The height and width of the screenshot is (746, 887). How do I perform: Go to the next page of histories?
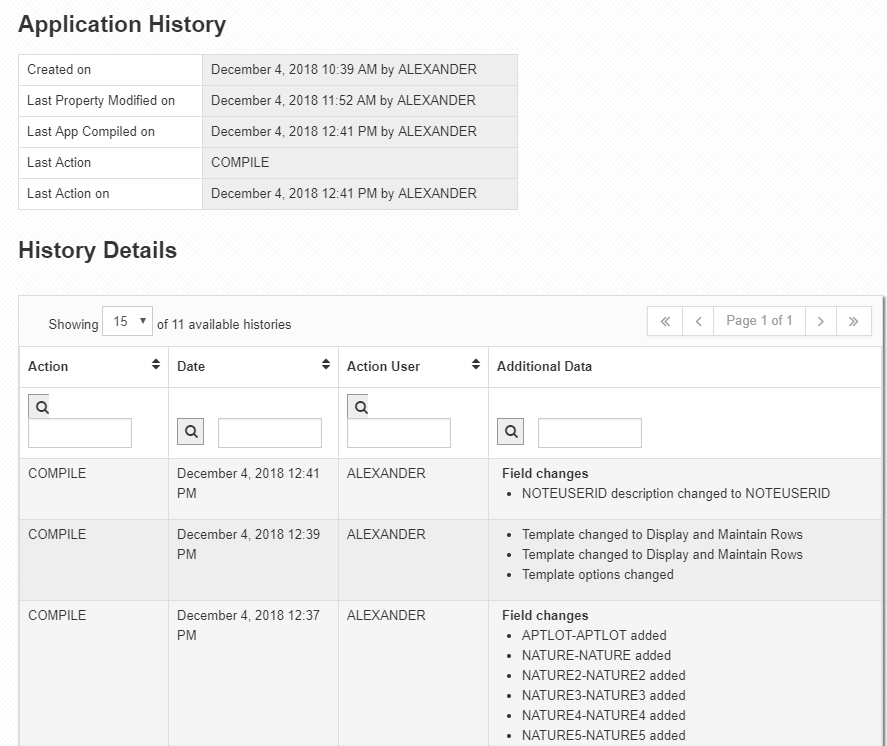pyautogui.click(x=820, y=320)
